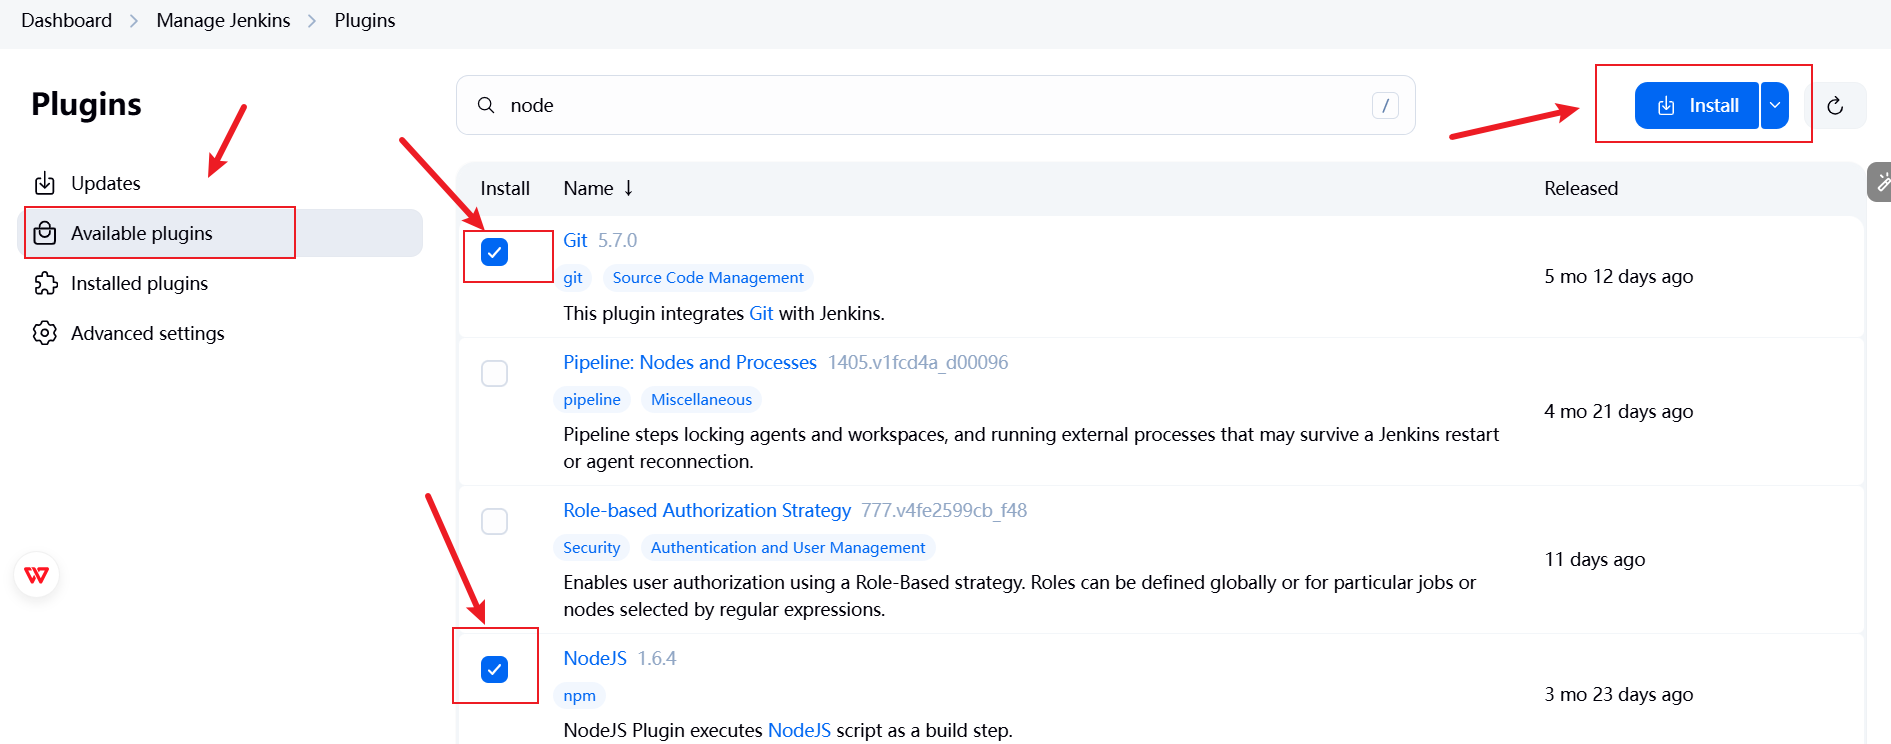The image size is (1891, 744).
Task: Click the Updates download icon
Action: 45,183
